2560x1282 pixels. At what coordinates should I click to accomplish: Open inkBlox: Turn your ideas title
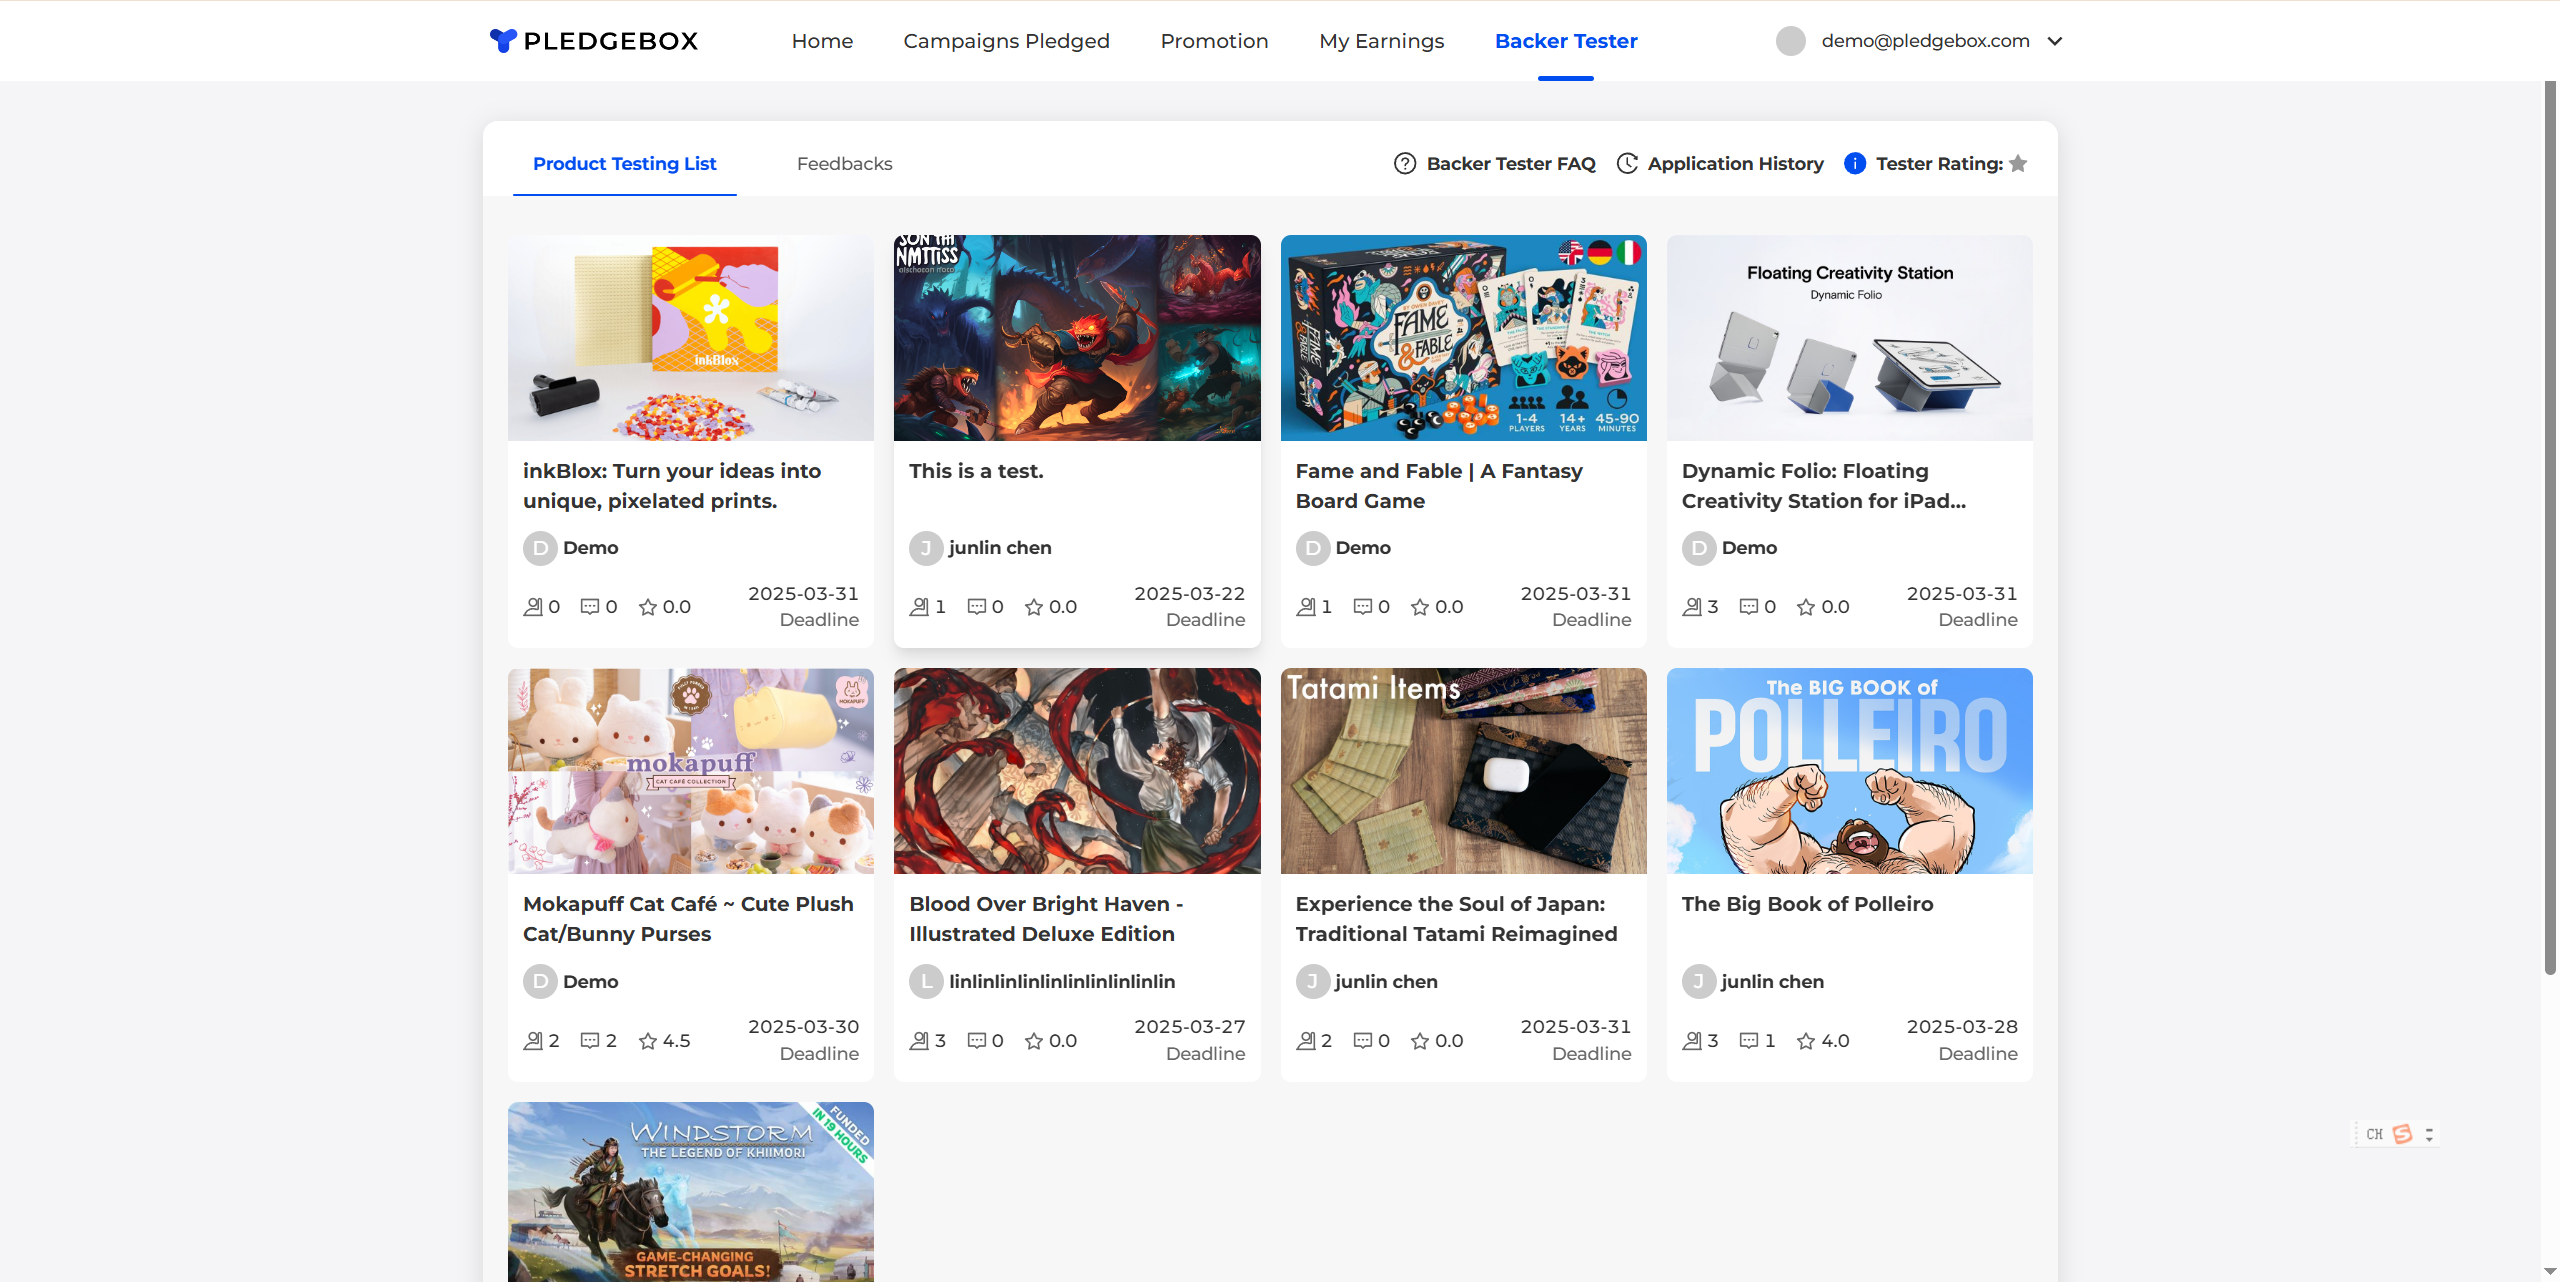(672, 486)
